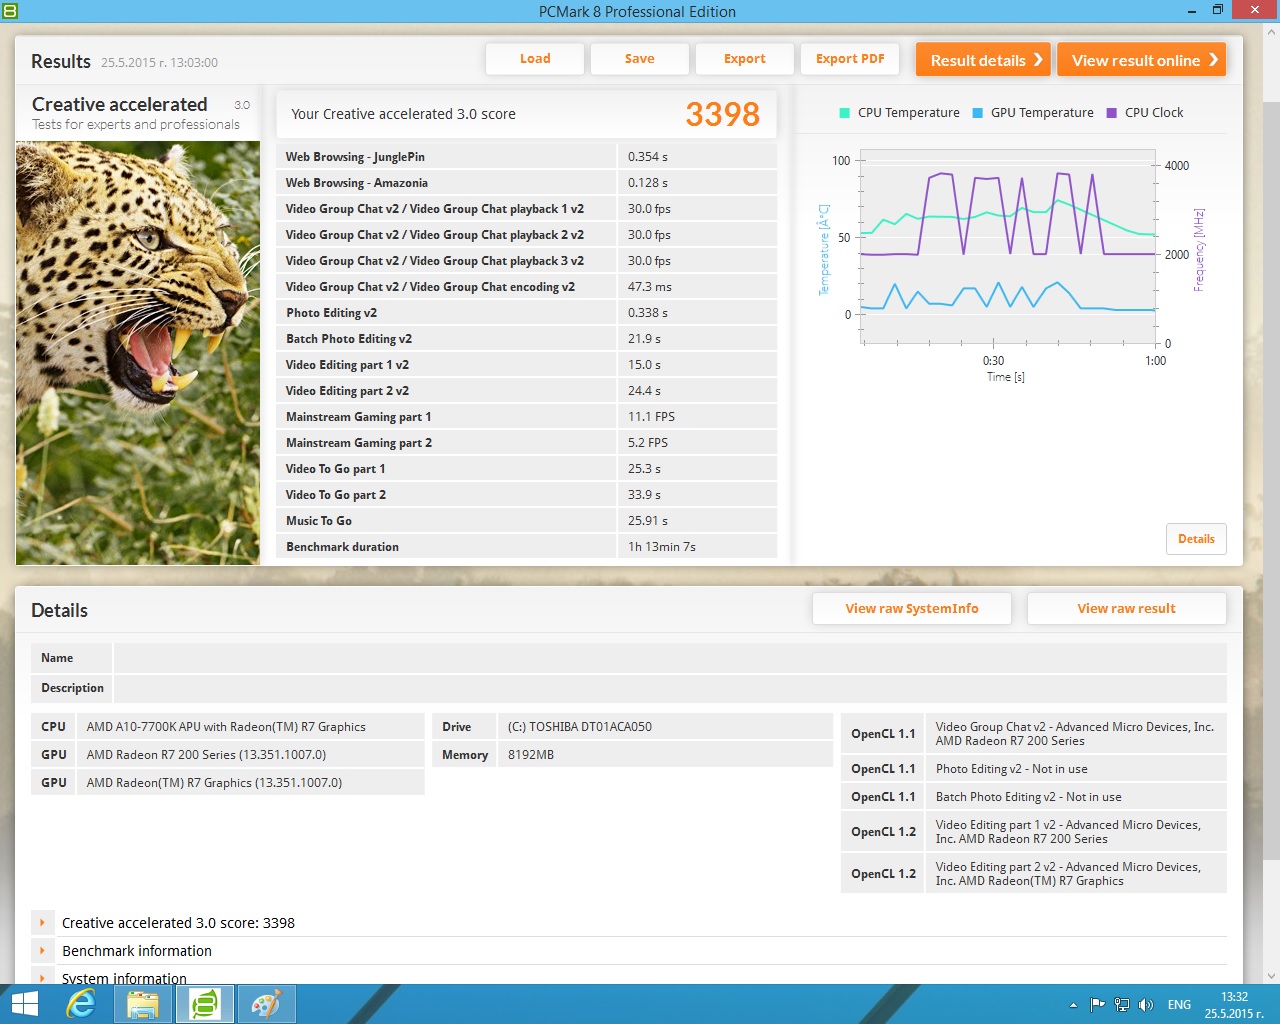This screenshot has width=1280, height=1024.
Task: Select Video Group Chat encoding v2 row
Action: (x=526, y=287)
